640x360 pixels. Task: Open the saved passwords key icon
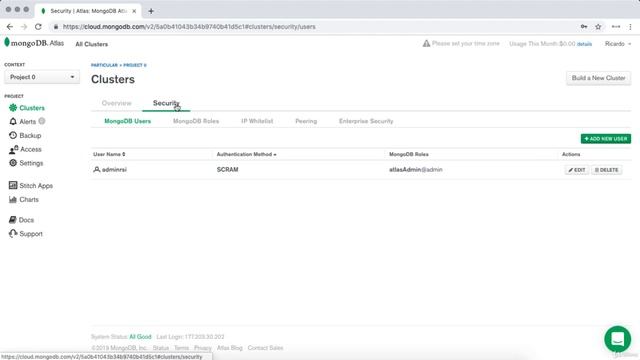coord(584,27)
